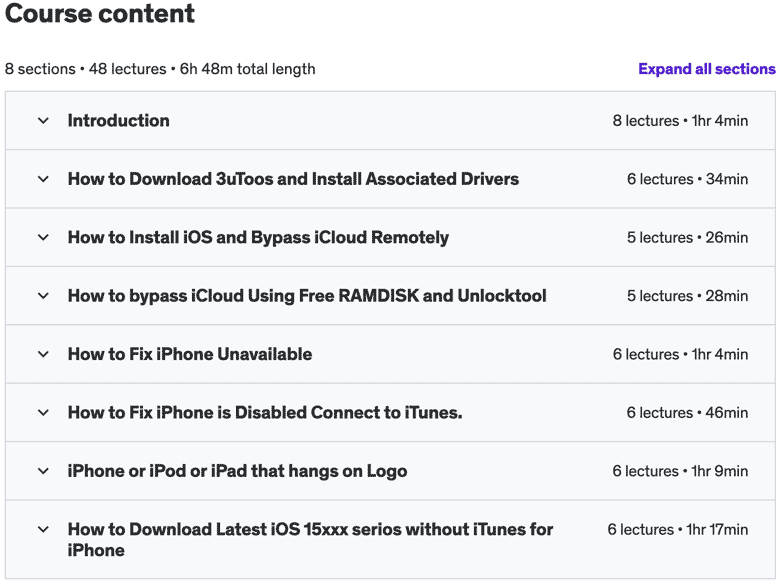
Task: Select 'How to Install iOS and Bypass iCloud Remotely' title
Action: point(258,237)
